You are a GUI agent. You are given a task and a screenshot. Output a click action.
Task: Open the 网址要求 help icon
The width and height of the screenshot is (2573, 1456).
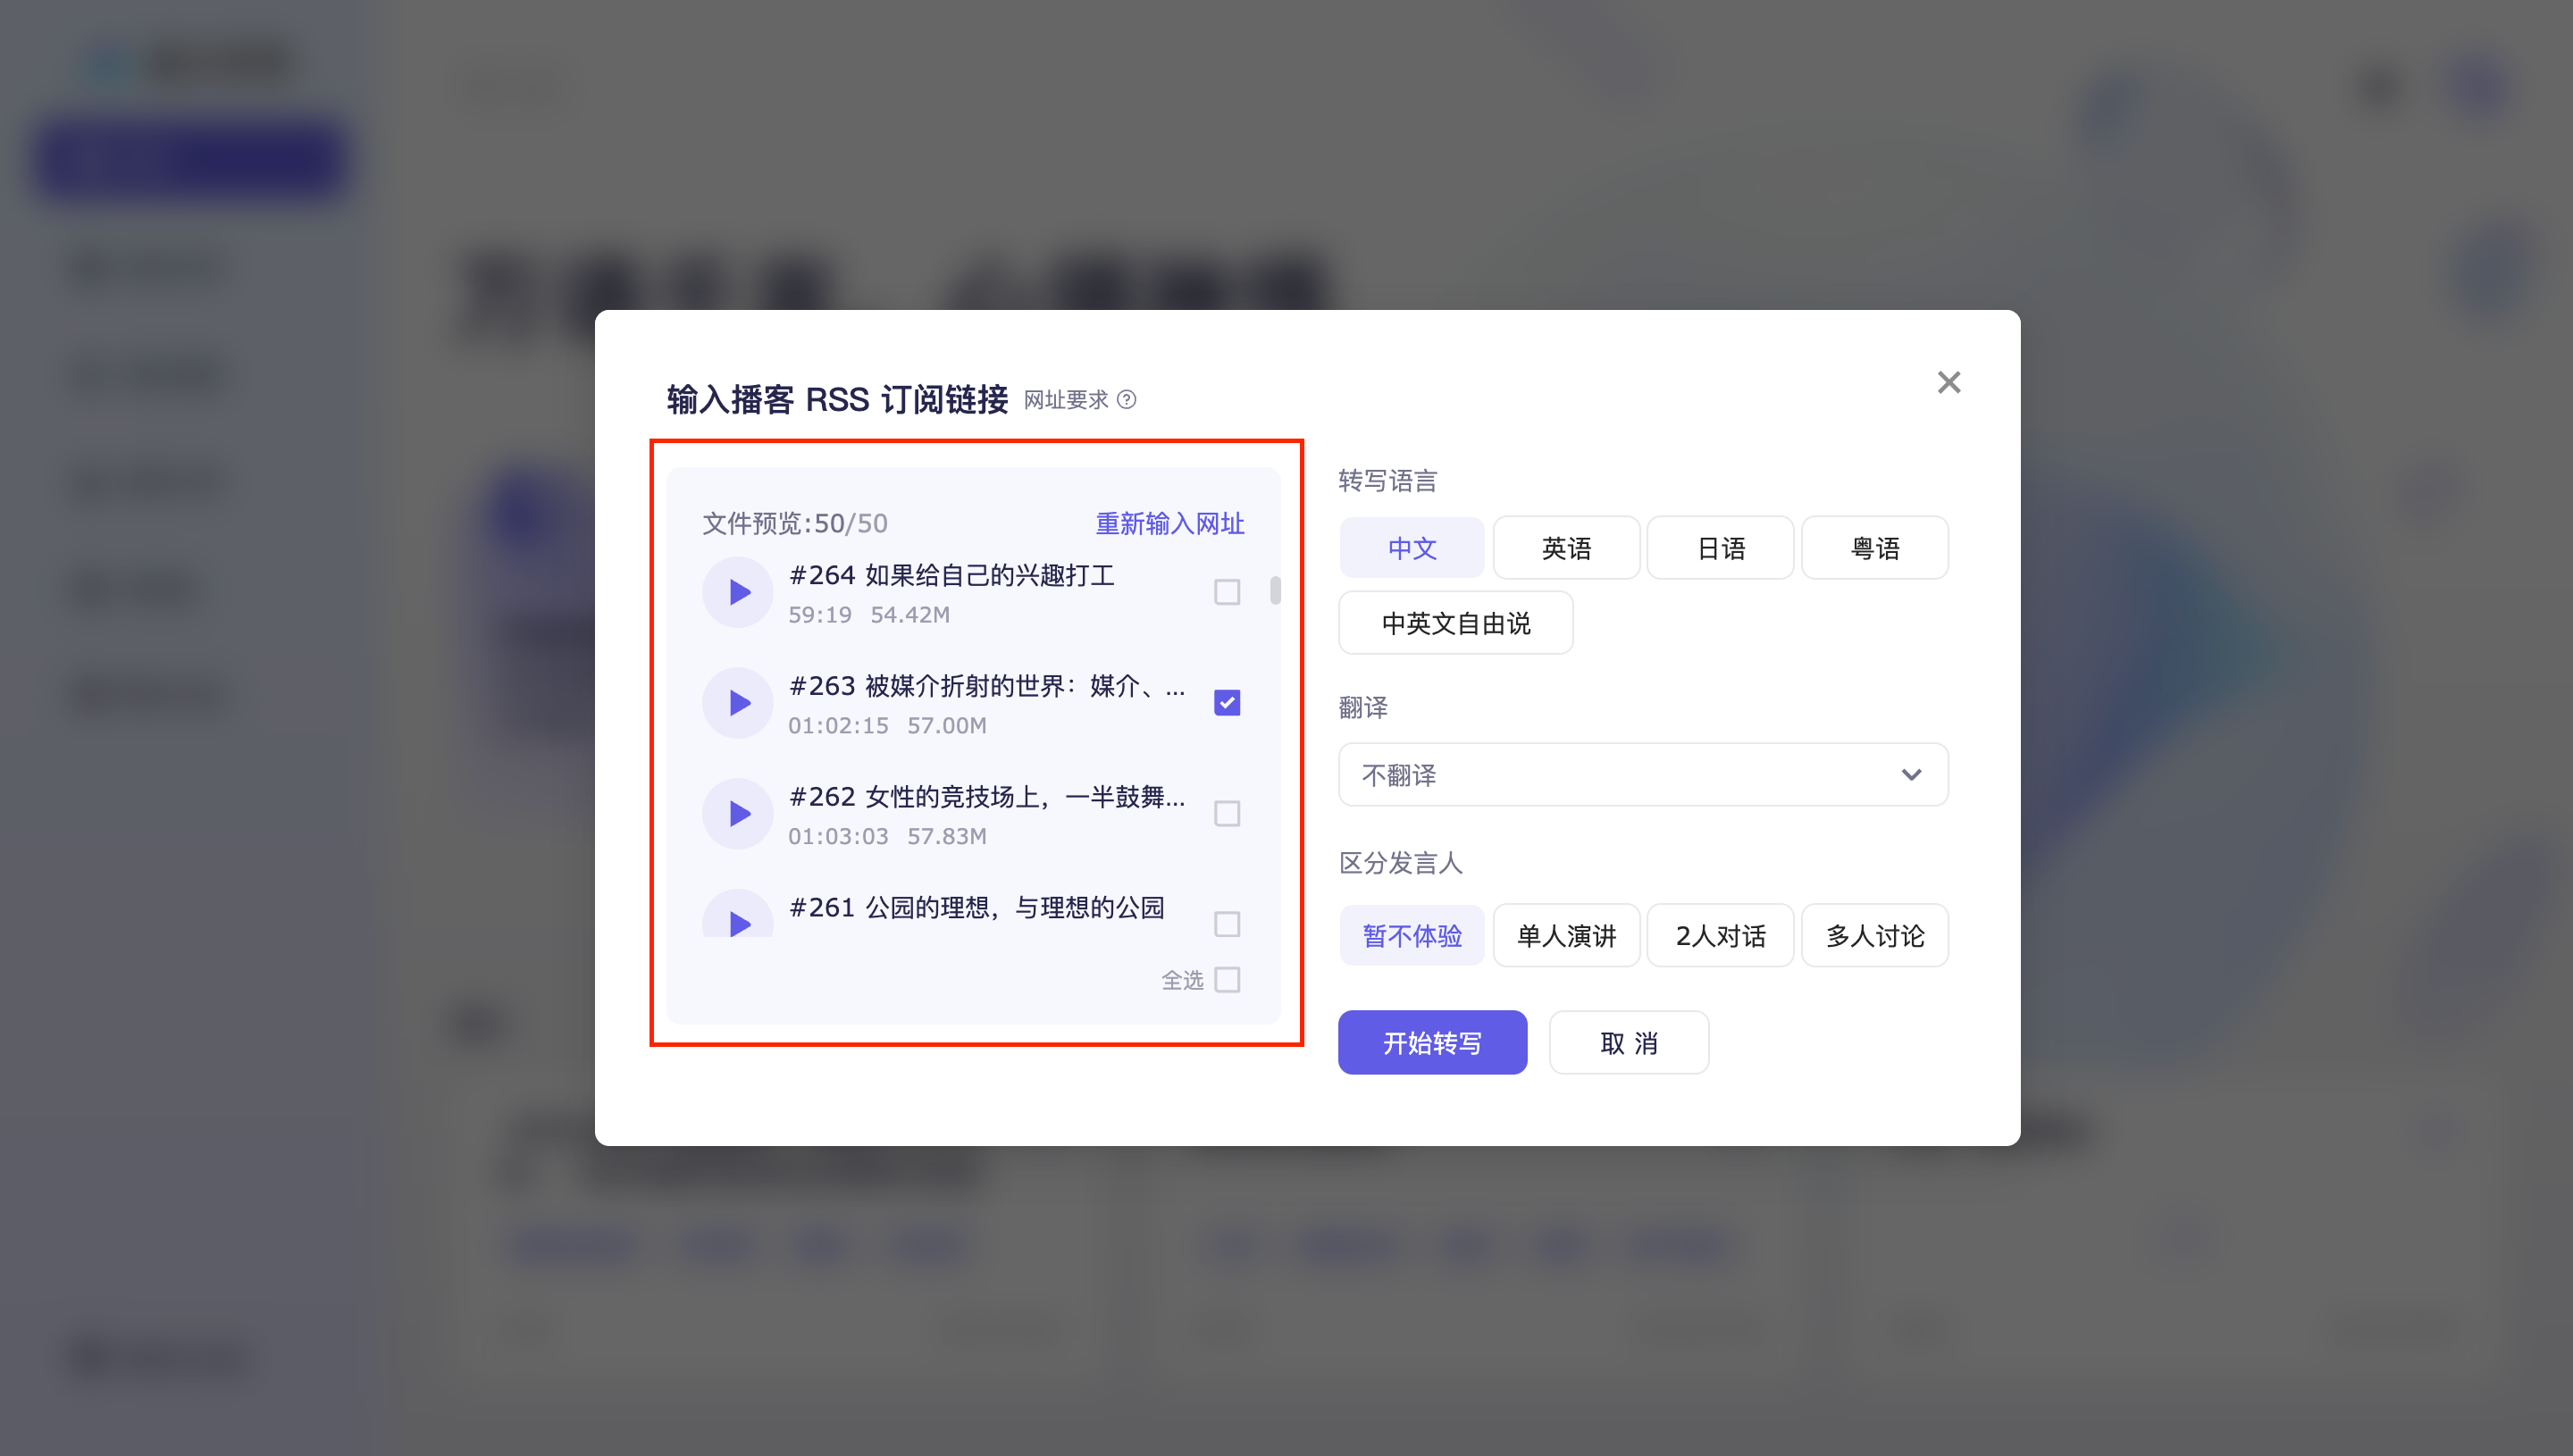tap(1129, 401)
